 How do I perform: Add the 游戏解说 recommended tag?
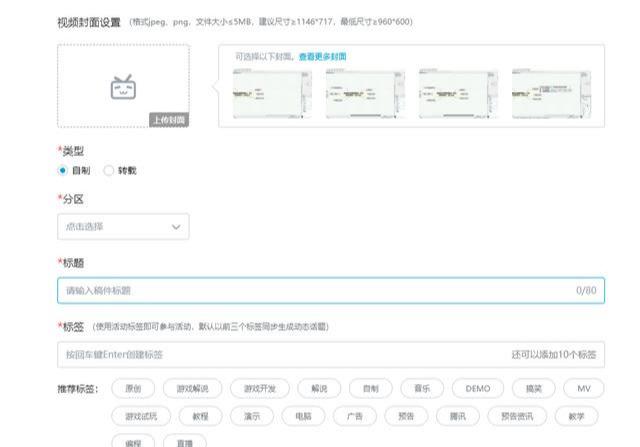coord(192,388)
